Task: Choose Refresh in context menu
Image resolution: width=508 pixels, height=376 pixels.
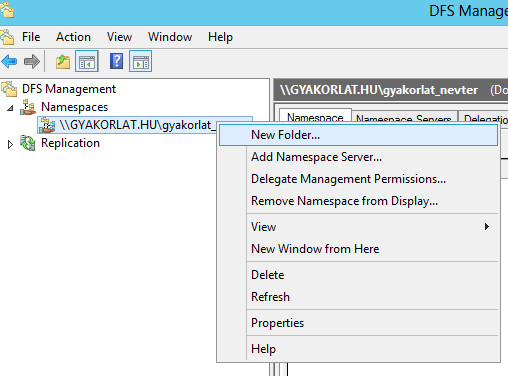Action: pos(358,297)
